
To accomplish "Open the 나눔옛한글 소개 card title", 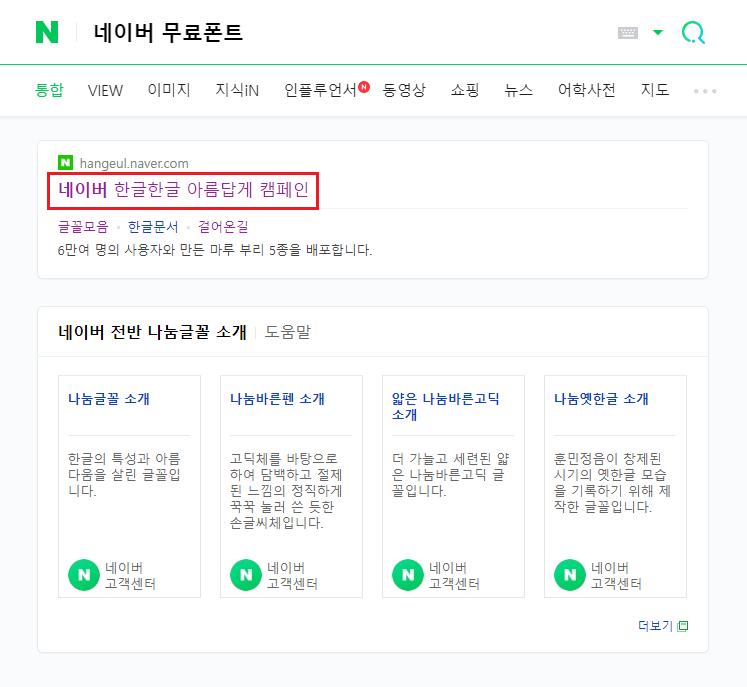I will [601, 398].
